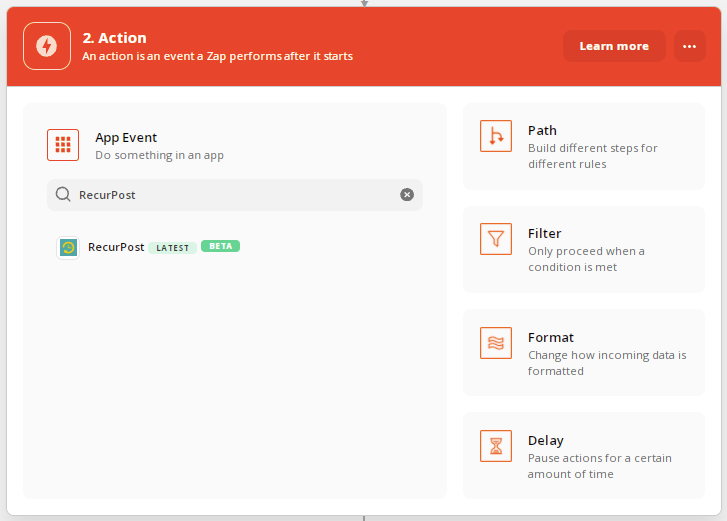Select the RecurPost app icon
The height and width of the screenshot is (521, 727).
pyautogui.click(x=68, y=248)
